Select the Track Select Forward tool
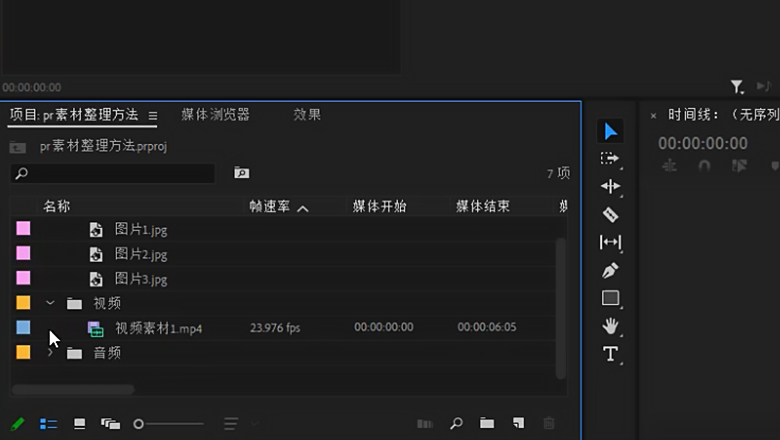Viewport: 780px width, 440px height. [610, 159]
